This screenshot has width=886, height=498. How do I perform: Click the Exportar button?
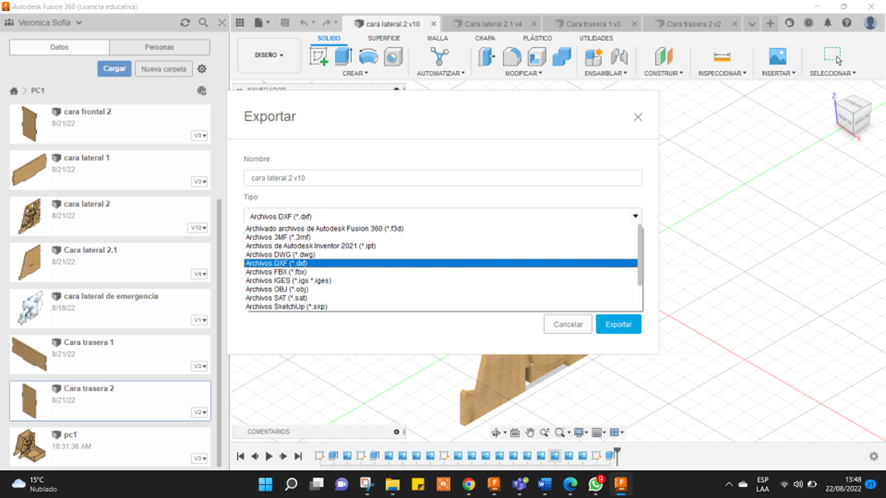coord(618,324)
